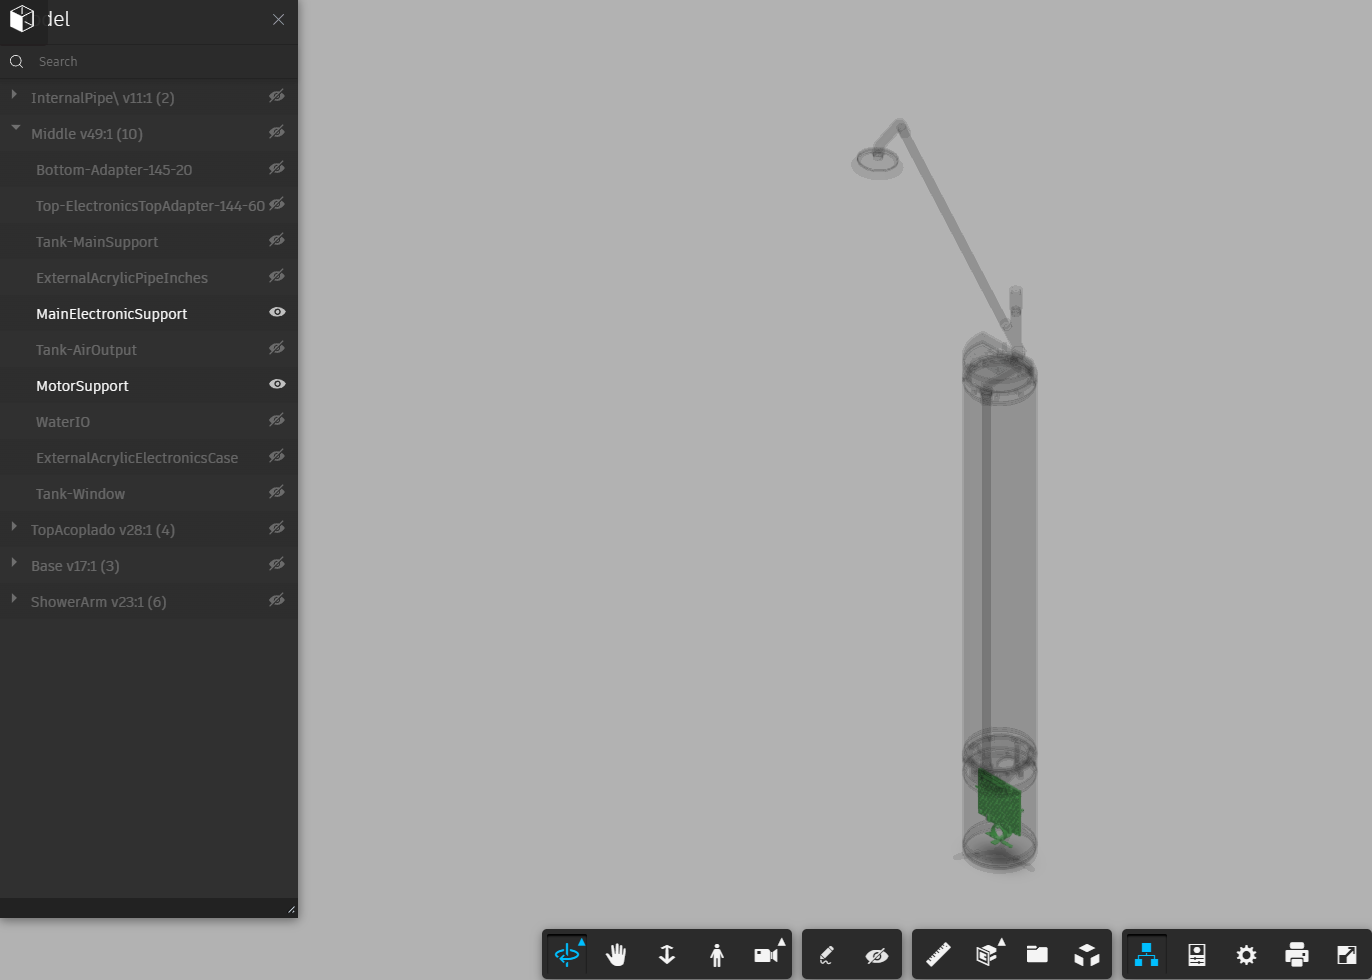1372x980 pixels.
Task: Click the search magnifier icon
Action: [17, 62]
